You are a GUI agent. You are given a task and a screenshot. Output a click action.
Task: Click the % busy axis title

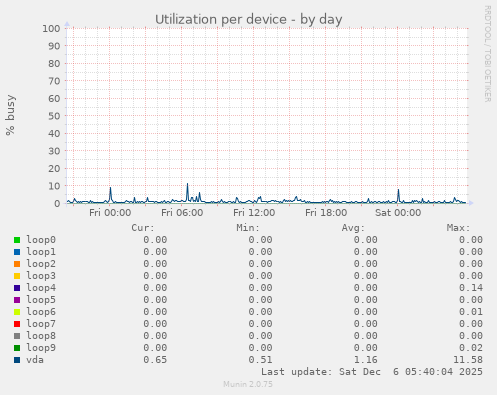[10, 115]
